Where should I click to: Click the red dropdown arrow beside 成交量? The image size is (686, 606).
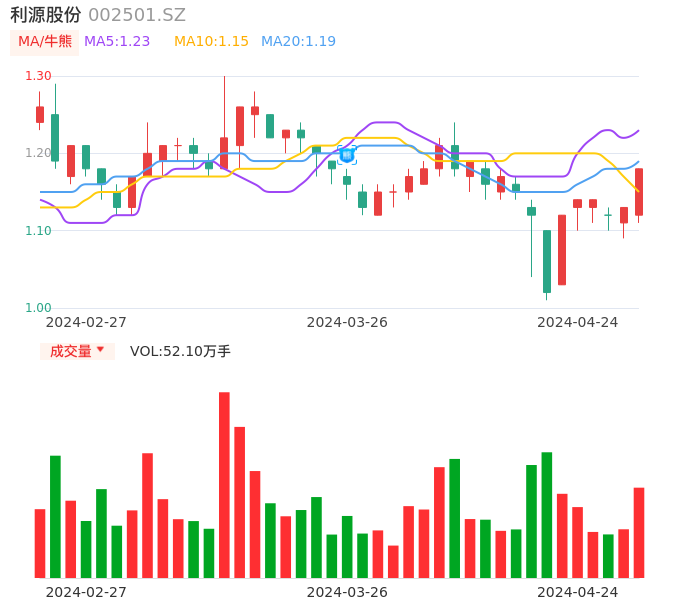[100, 350]
